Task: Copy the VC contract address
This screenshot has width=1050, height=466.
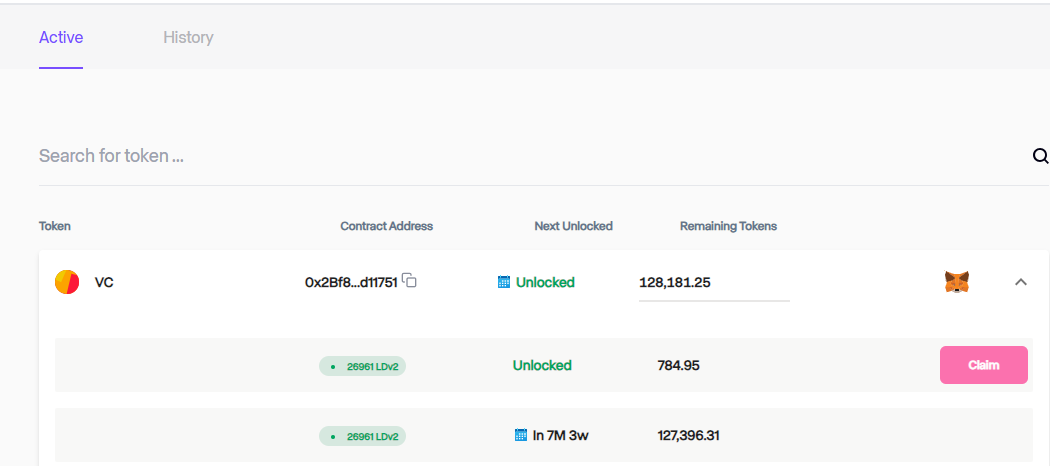Action: click(x=409, y=282)
